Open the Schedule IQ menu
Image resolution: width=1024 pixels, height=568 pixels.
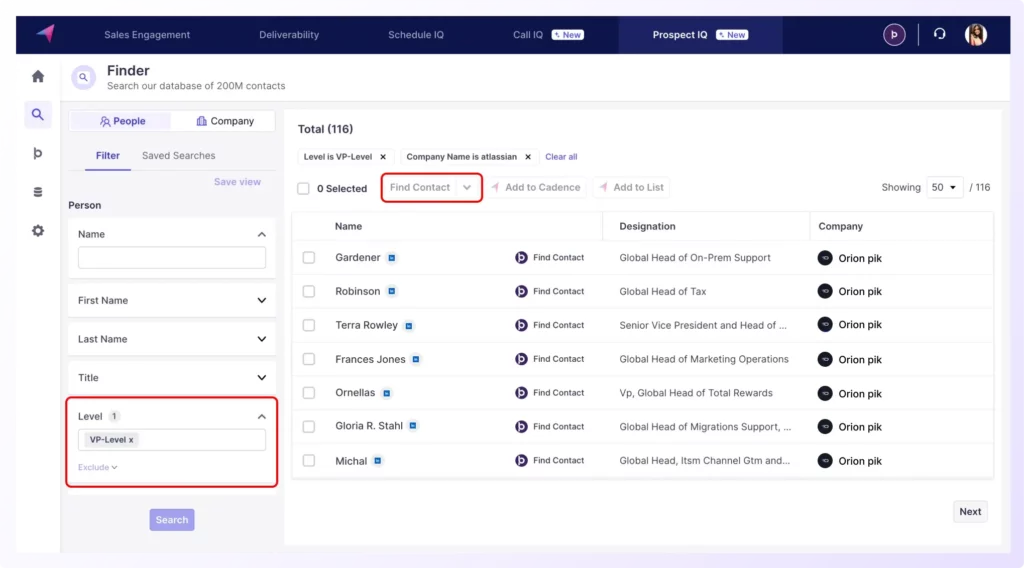[x=416, y=35]
